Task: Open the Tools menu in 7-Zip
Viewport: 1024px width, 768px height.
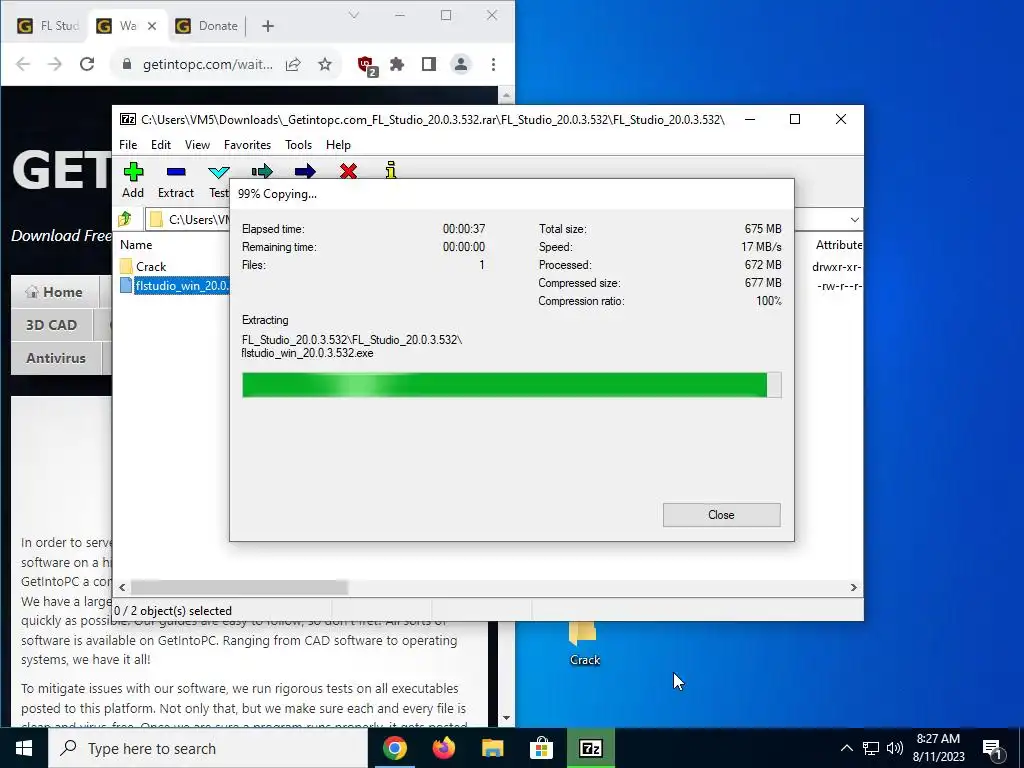Action: pyautogui.click(x=298, y=144)
